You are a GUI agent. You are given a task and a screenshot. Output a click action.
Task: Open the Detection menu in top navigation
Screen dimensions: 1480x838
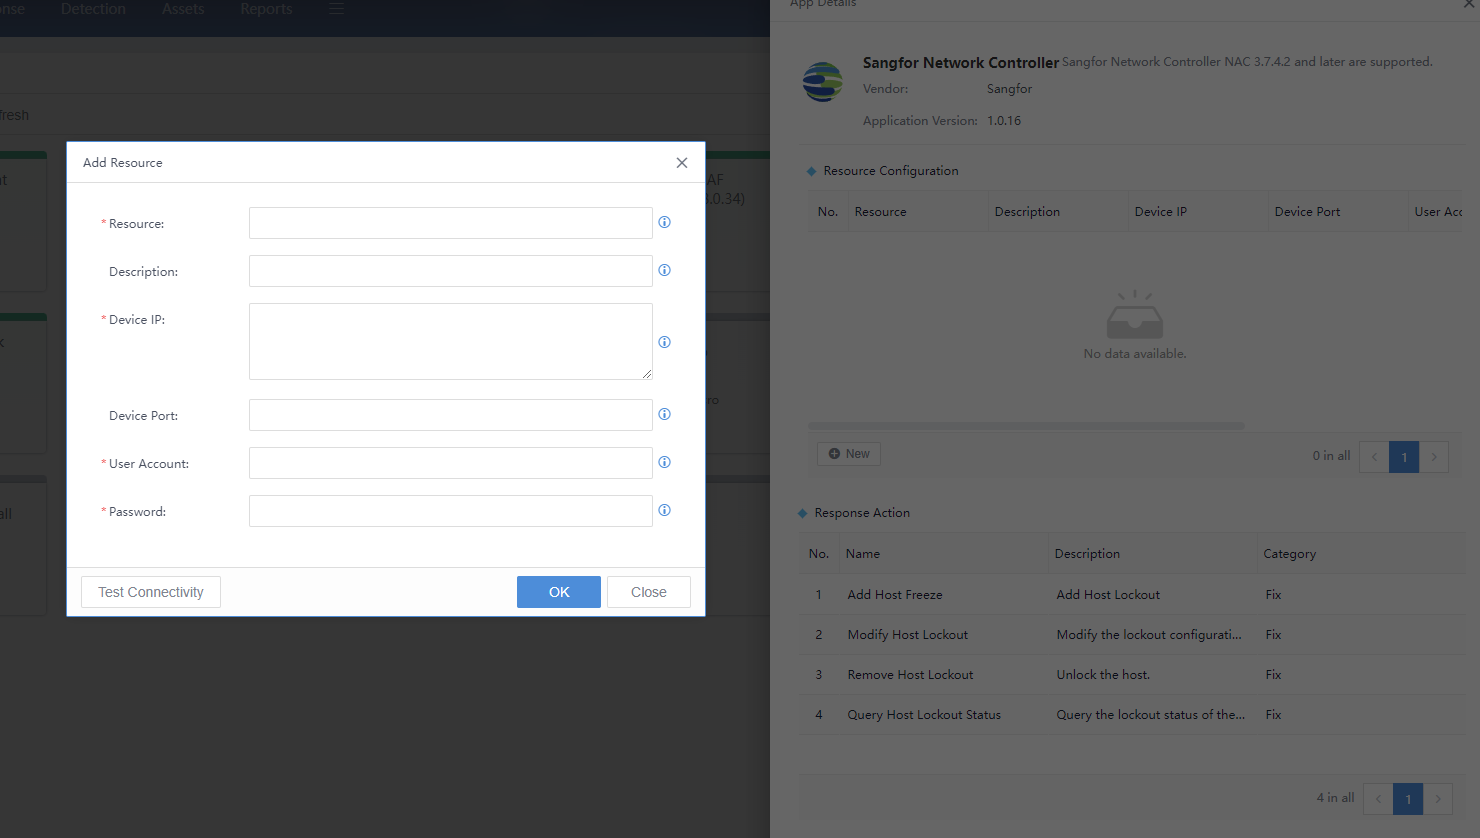tap(93, 9)
